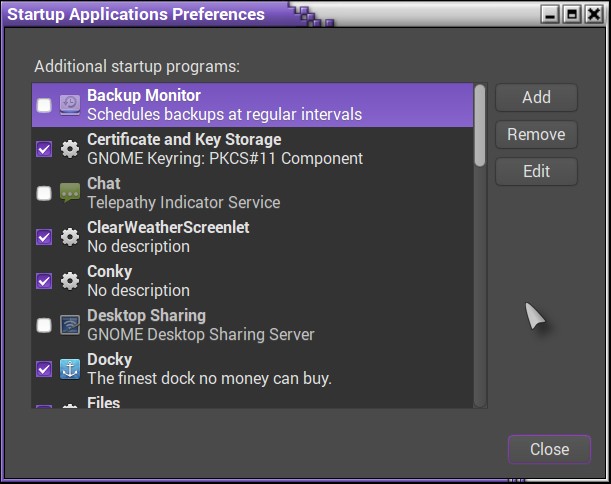Screen dimensions: 611x484
Task: Click the Chat speech bubble icon
Action: pyautogui.click(x=70, y=193)
